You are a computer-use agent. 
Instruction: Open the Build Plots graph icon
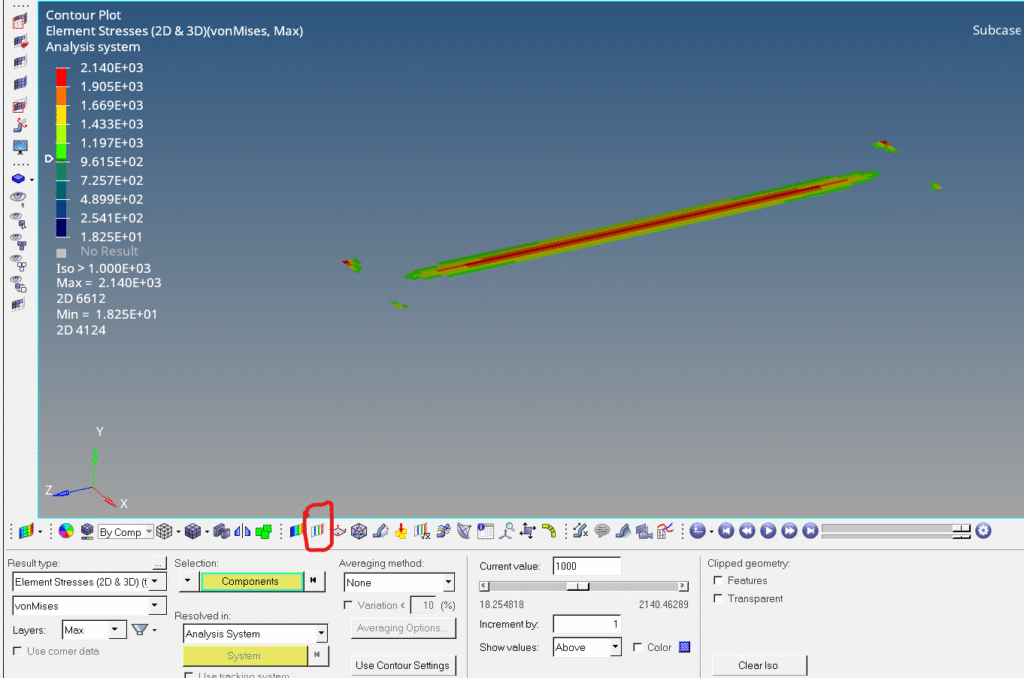click(x=664, y=531)
